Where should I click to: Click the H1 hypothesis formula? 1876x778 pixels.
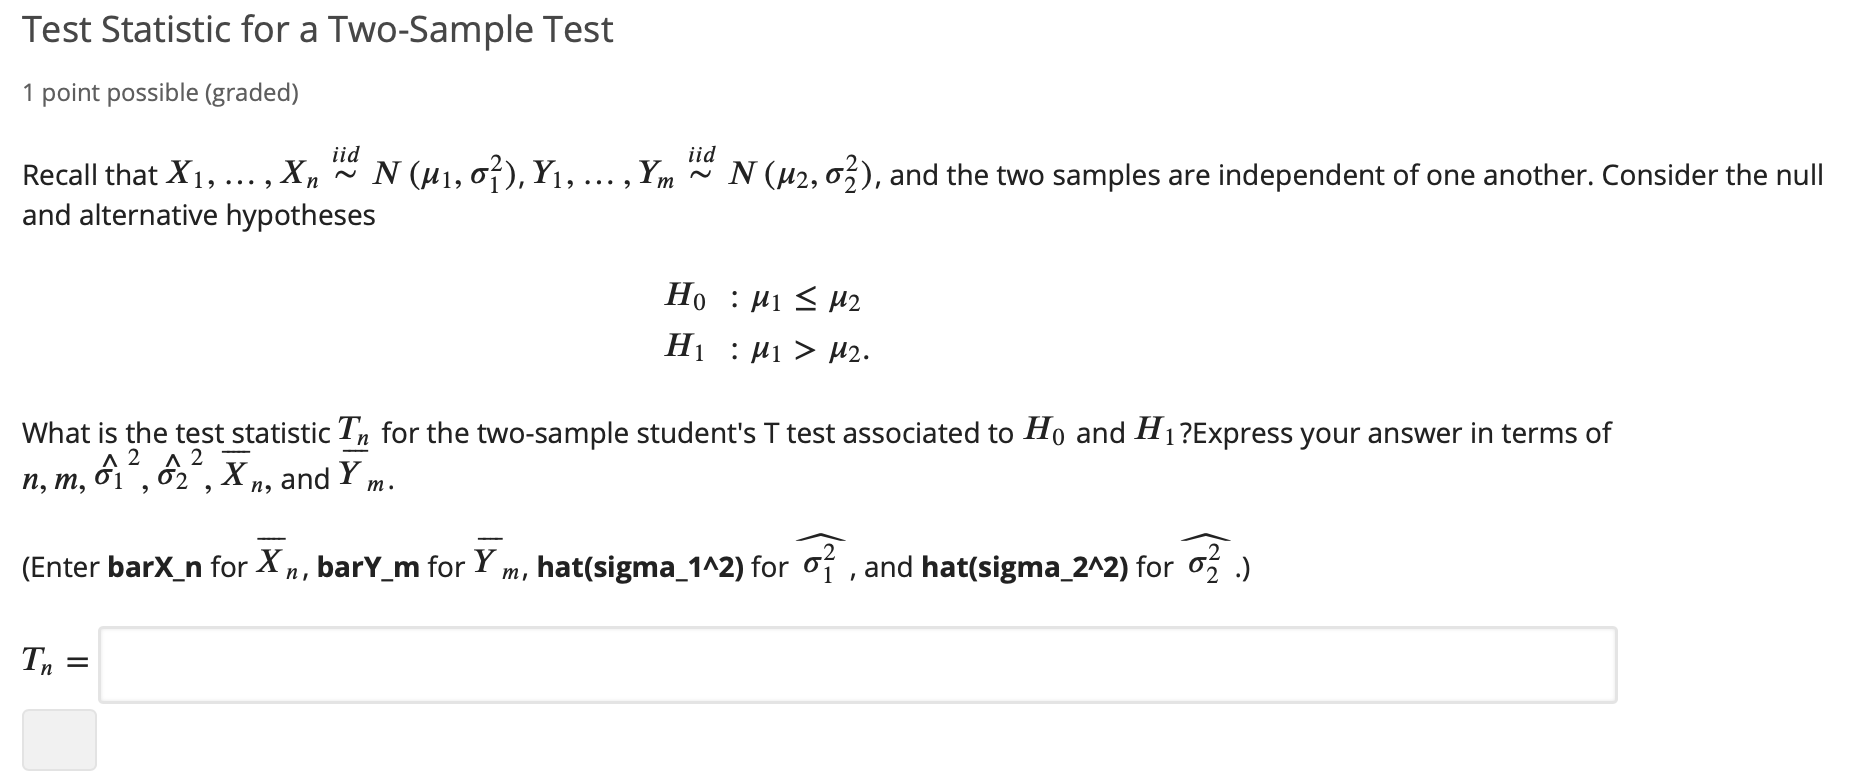click(x=766, y=348)
